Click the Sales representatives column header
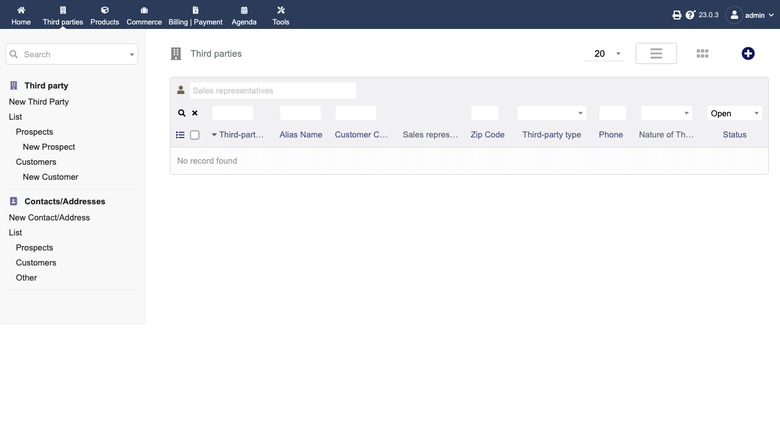 point(430,135)
